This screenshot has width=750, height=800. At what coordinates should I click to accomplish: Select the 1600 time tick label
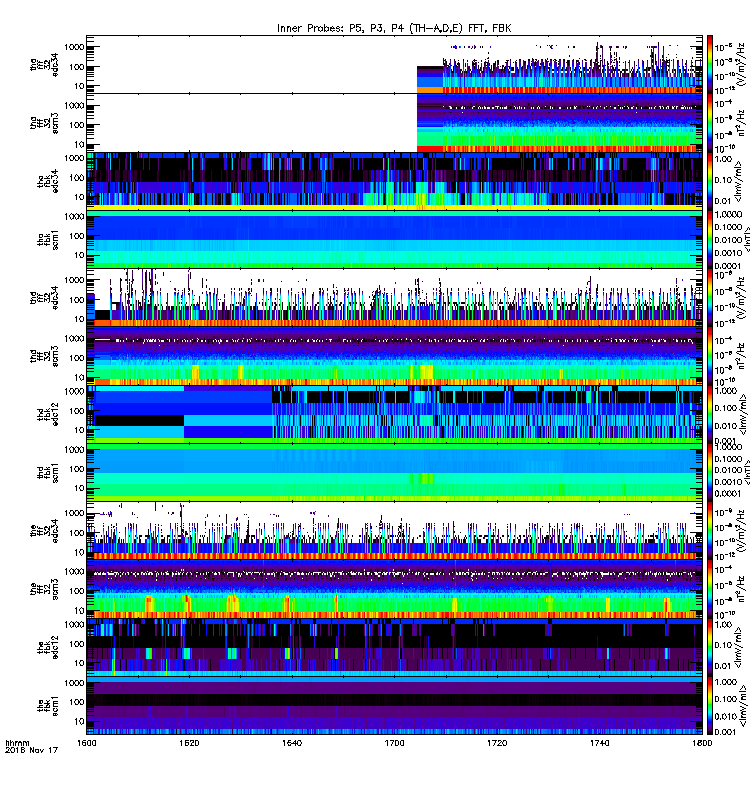[86, 743]
